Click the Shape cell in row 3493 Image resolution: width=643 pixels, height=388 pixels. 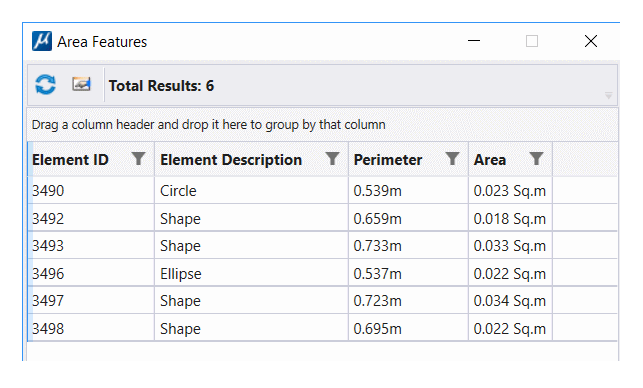251,245
